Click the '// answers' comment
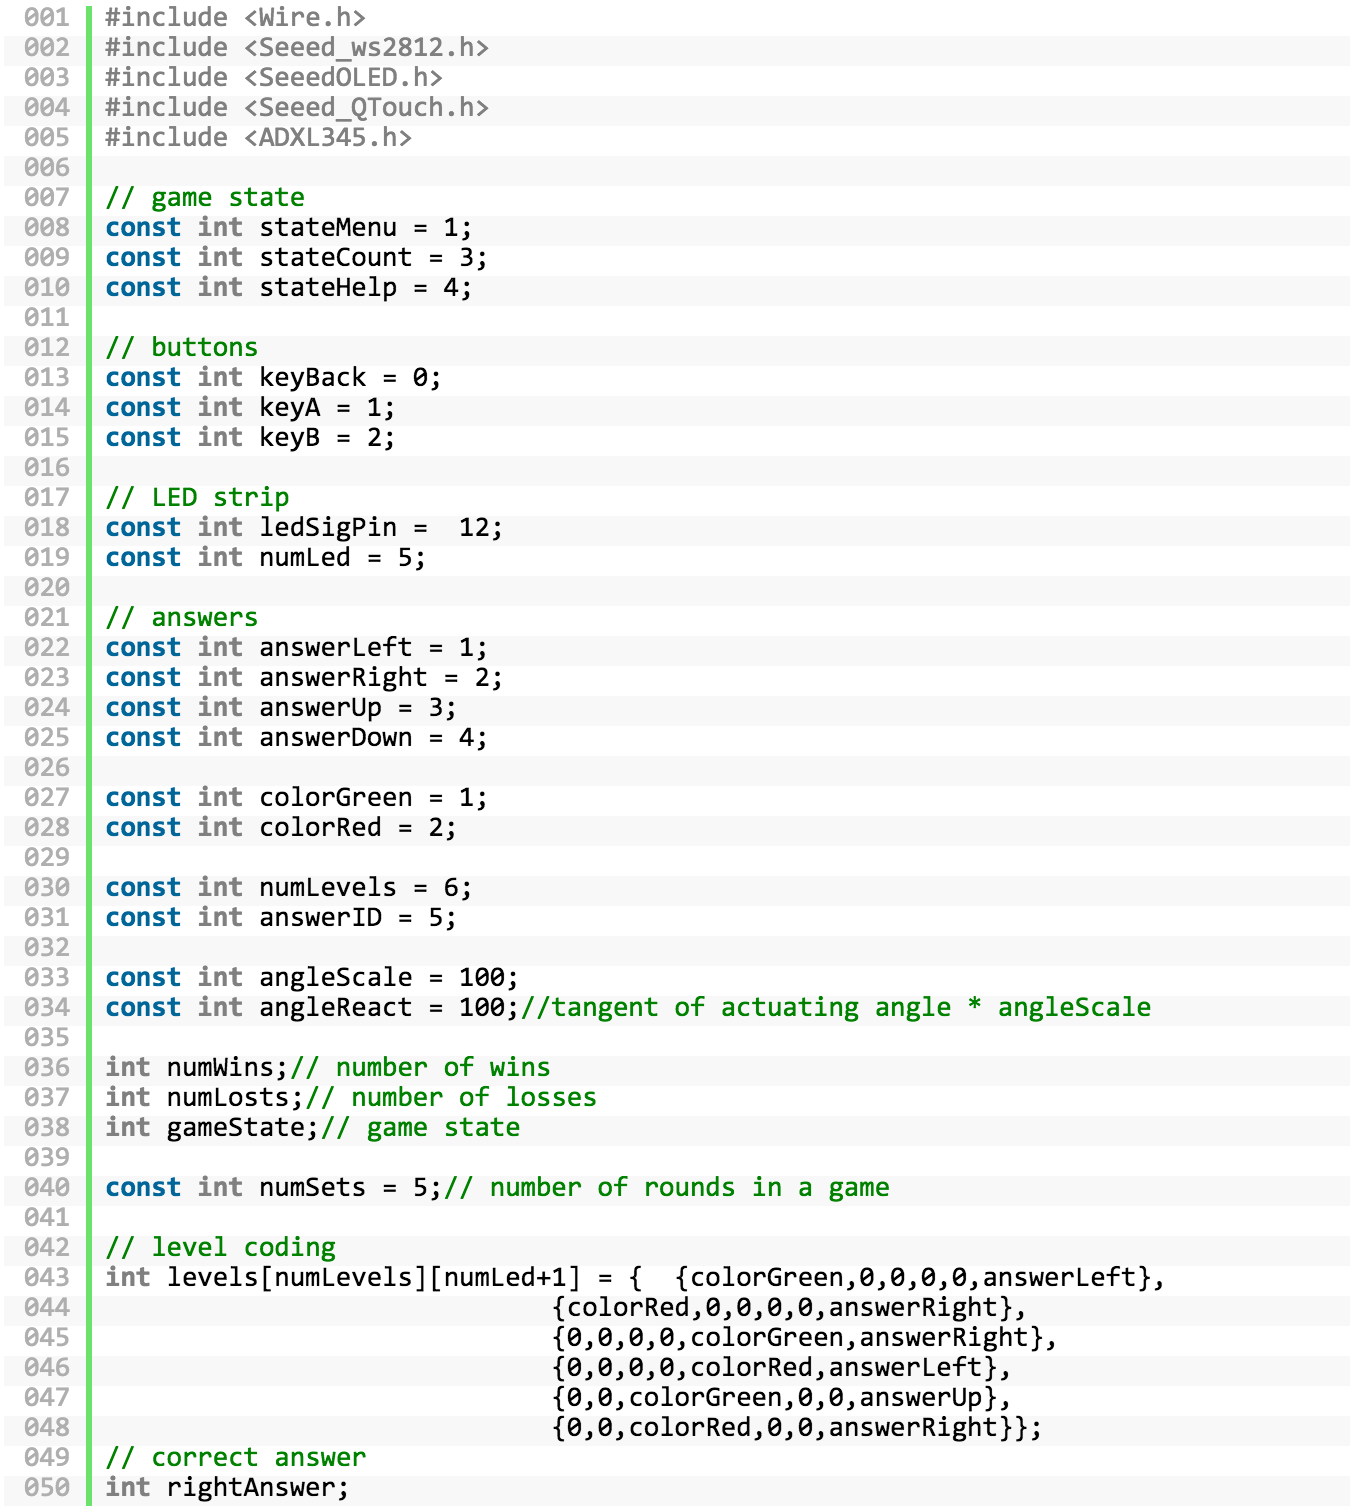1352x1506 pixels. [x=182, y=617]
